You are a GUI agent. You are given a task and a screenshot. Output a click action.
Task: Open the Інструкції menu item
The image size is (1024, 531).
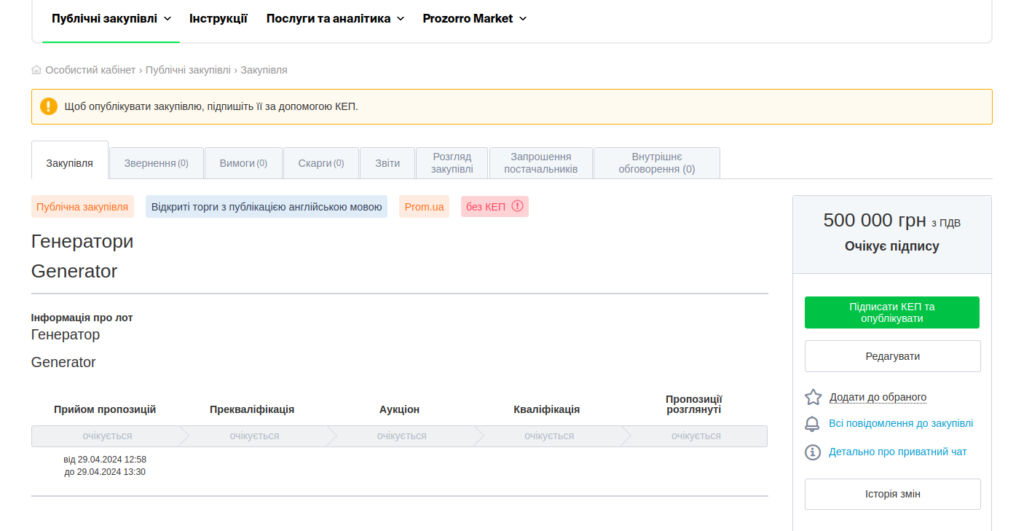click(x=218, y=18)
